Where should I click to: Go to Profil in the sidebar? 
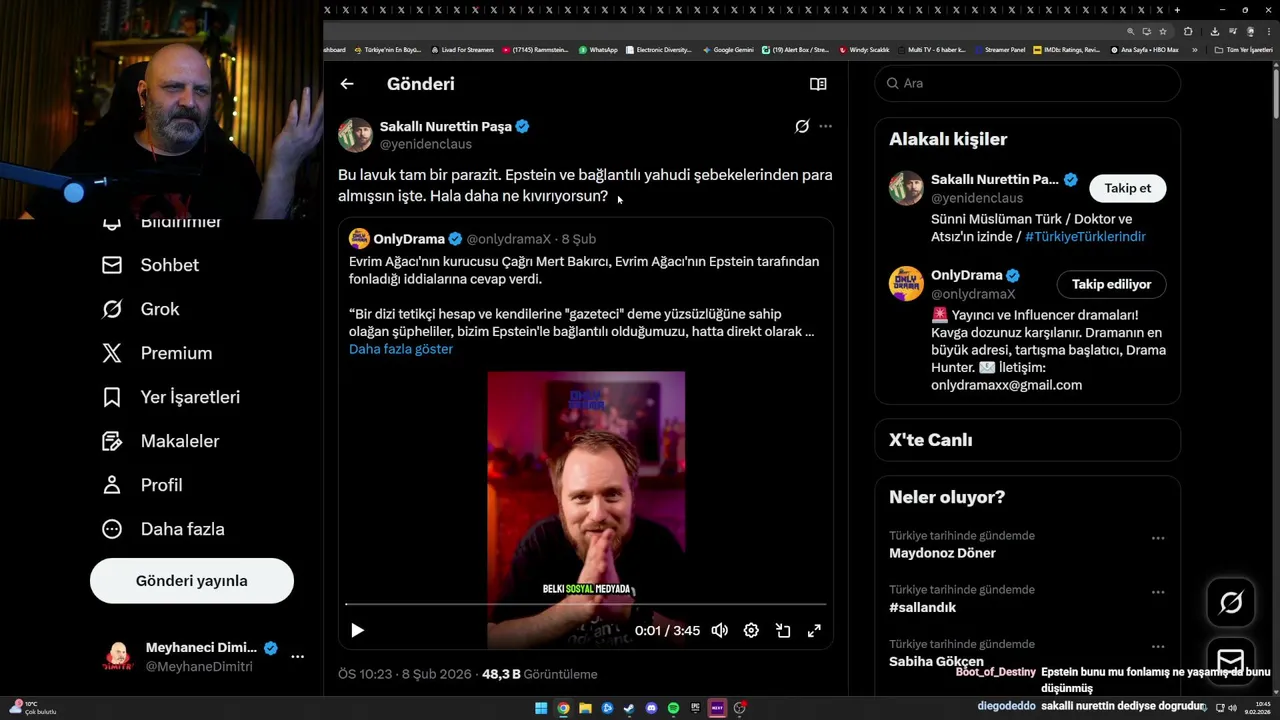tap(142, 485)
